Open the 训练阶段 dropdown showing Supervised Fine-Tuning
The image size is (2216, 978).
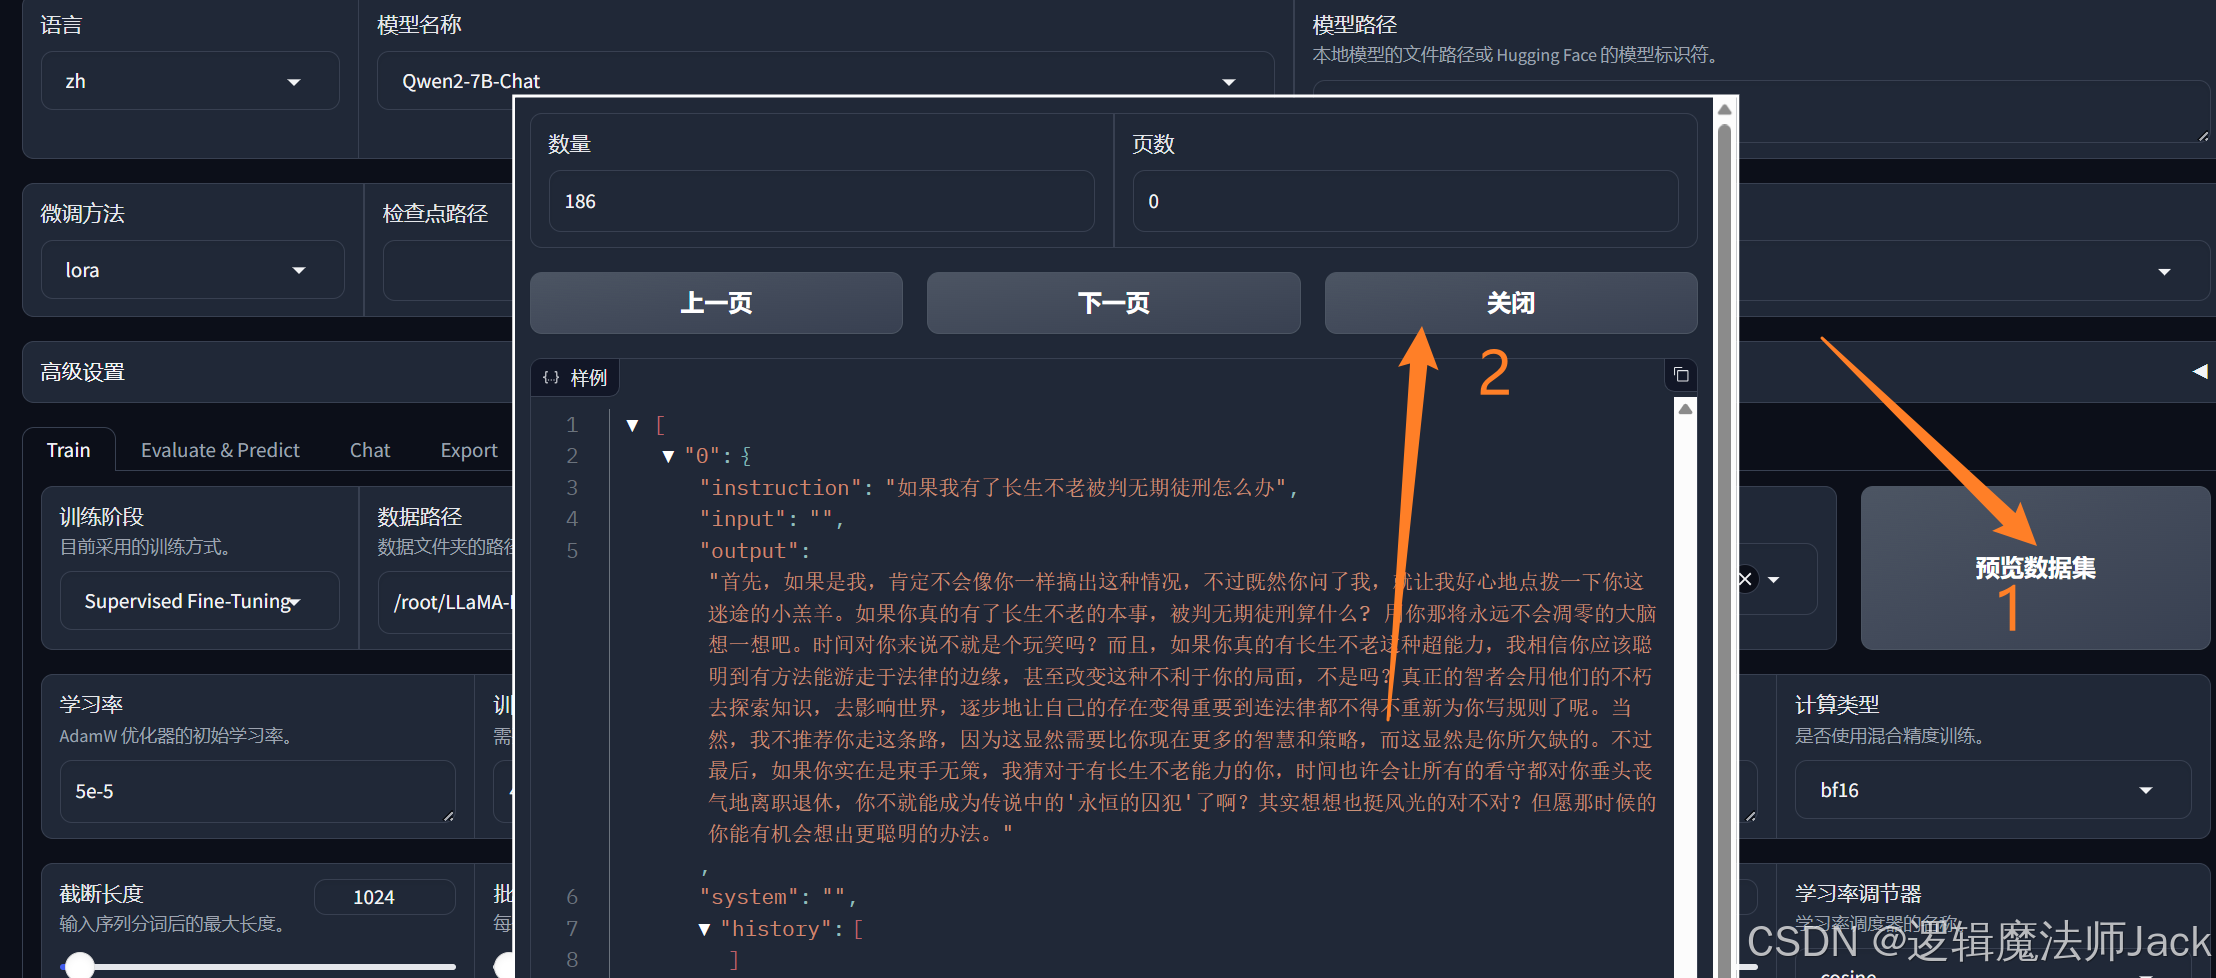(x=200, y=601)
